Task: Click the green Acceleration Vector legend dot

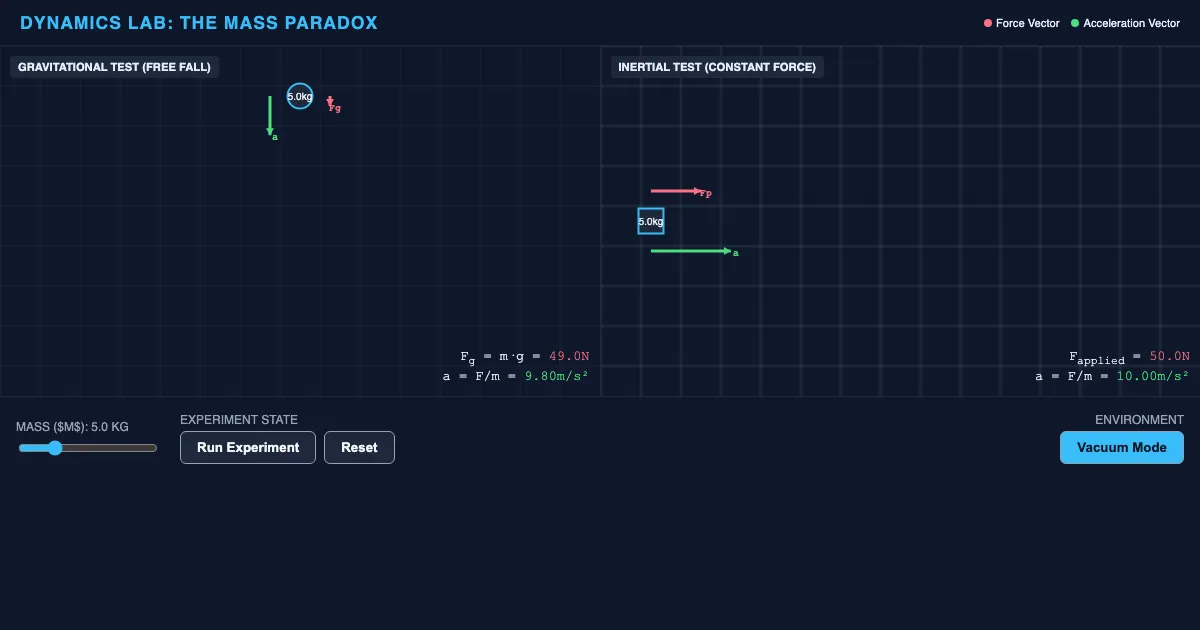Action: pyautogui.click(x=1075, y=23)
